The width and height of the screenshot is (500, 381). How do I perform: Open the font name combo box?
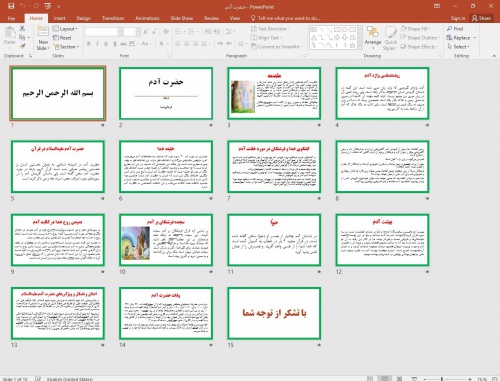103,32
